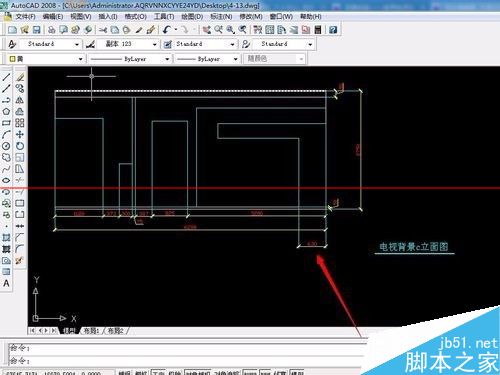Select the Line tool in Draw toolbar

[x=6, y=77]
